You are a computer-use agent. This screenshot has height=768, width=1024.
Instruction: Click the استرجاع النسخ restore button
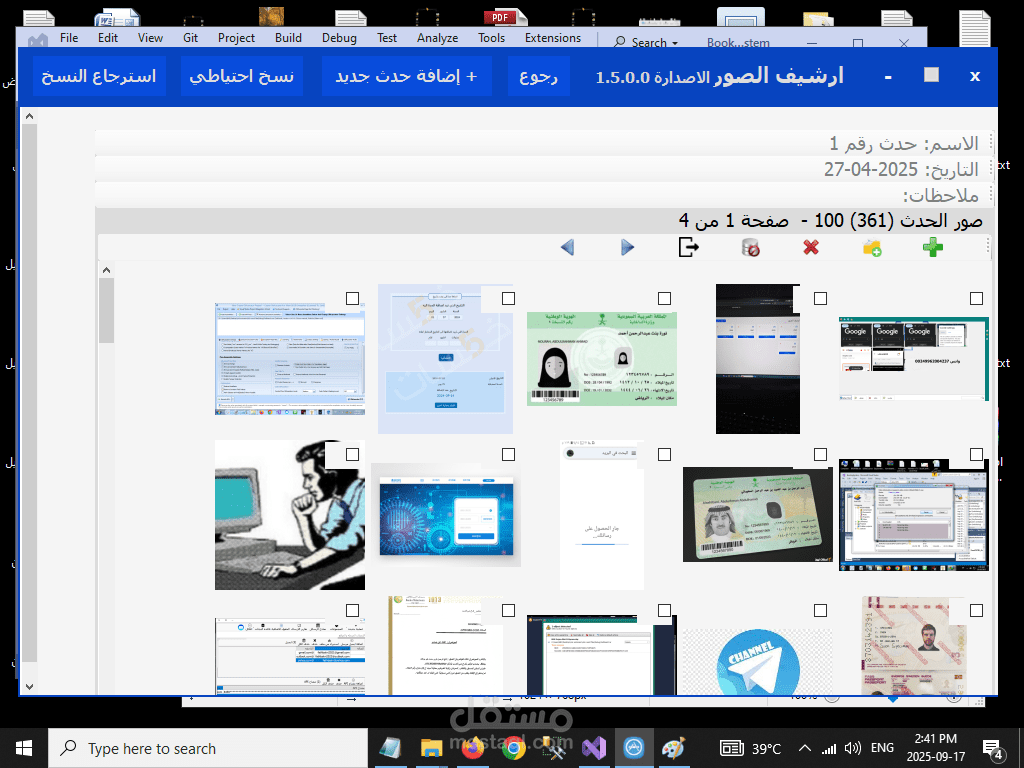coord(99,76)
